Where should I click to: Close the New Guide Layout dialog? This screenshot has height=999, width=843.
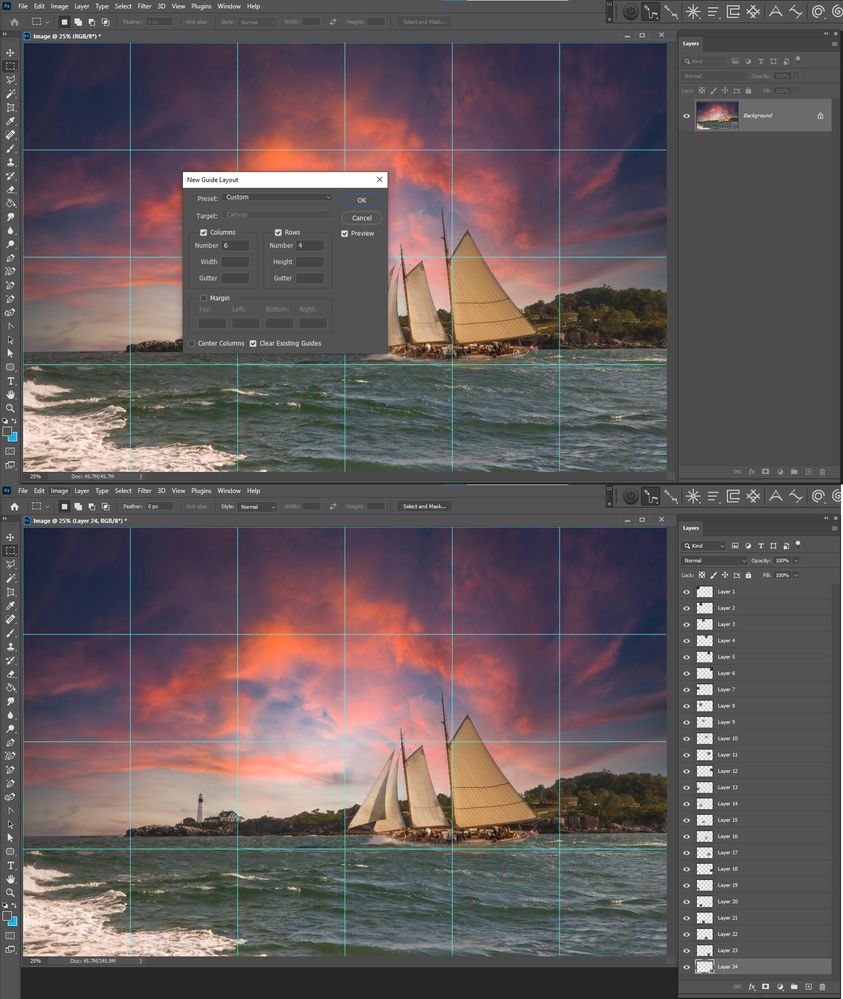click(380, 180)
